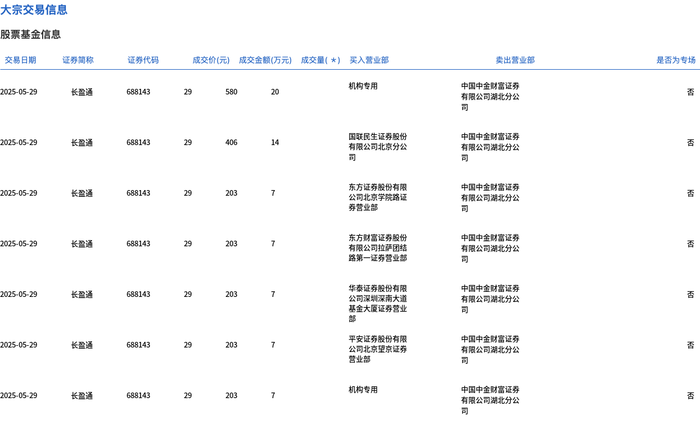700x424 pixels.
Task: Click 否 in the 东方财富证券 row
Action: tap(691, 244)
